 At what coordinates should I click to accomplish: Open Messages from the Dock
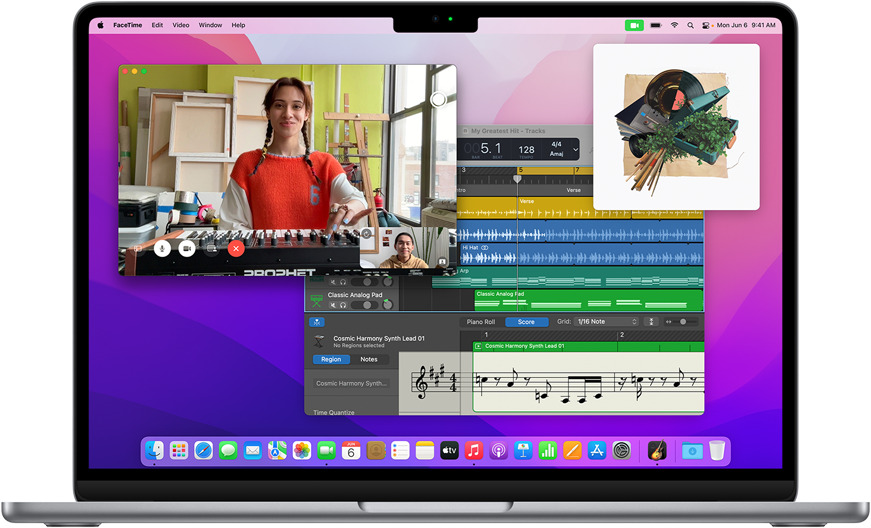228,451
